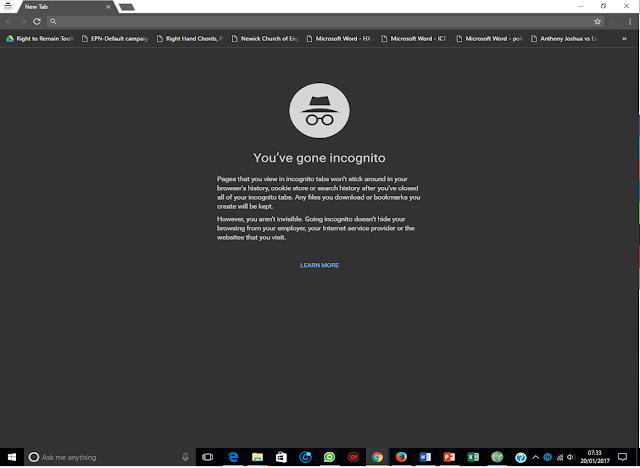Click the browser forward arrow
This screenshot has width=640, height=468.
23,22
